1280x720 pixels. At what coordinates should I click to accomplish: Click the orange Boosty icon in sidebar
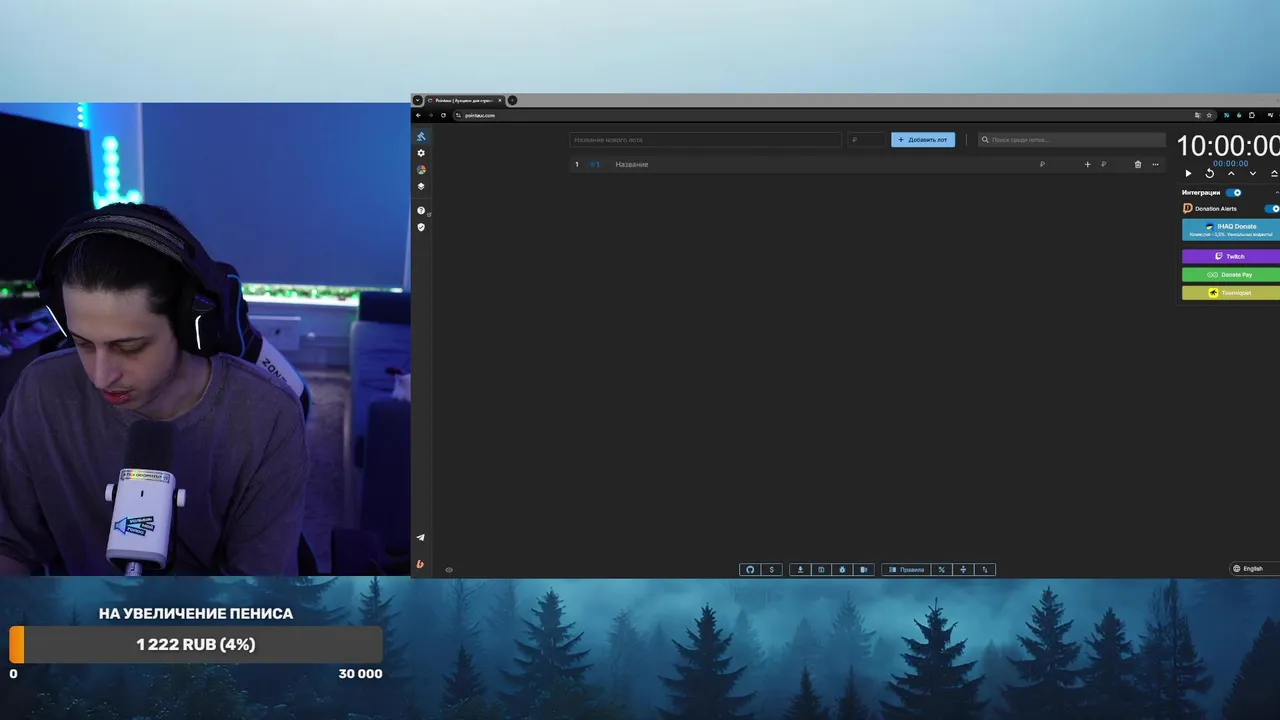point(420,564)
